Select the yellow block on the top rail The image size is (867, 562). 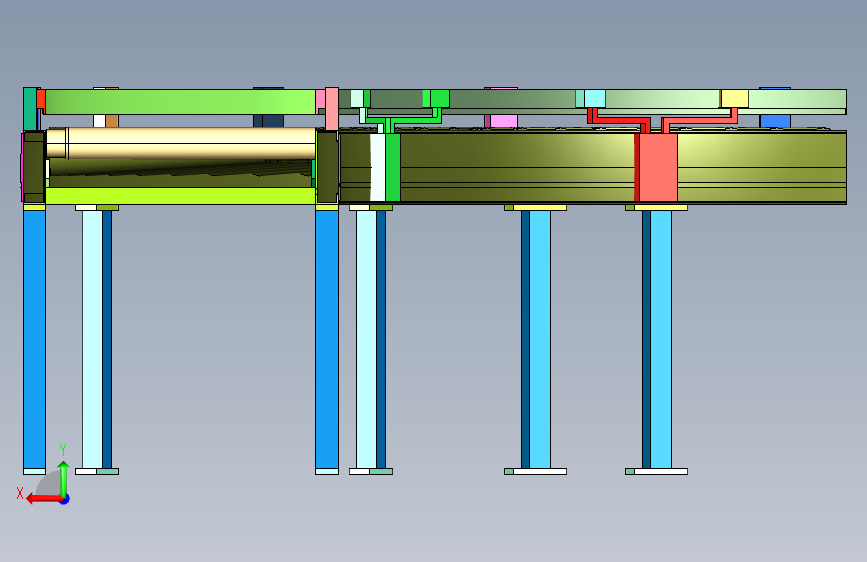(x=735, y=98)
